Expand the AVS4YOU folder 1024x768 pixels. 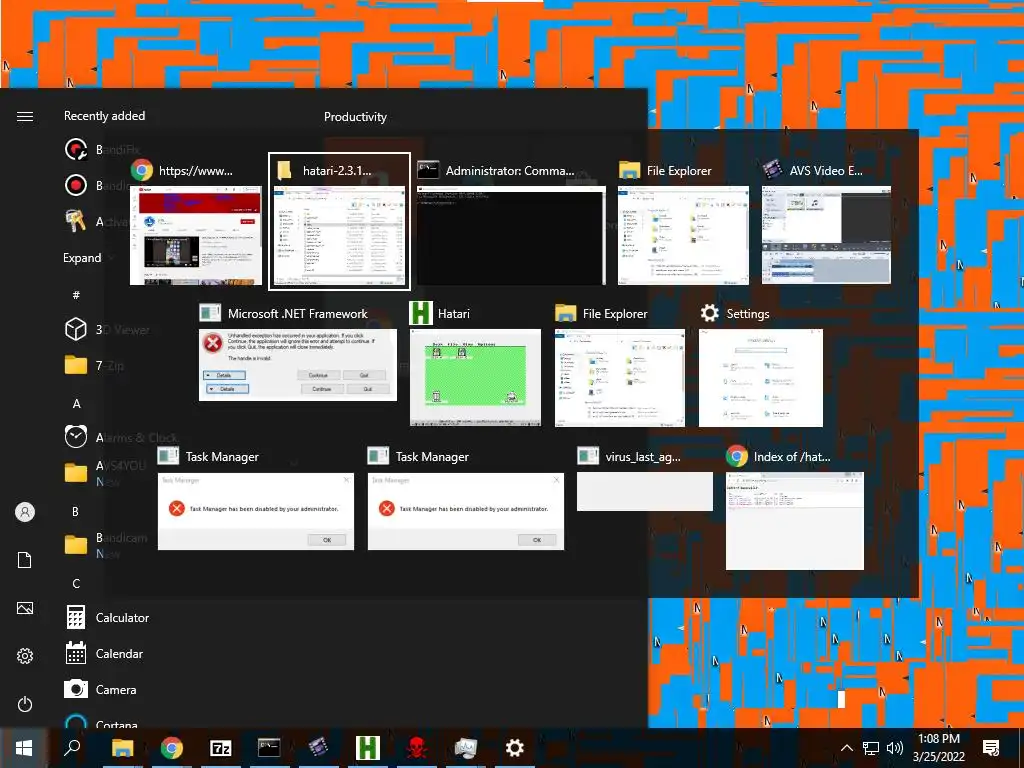(76, 473)
